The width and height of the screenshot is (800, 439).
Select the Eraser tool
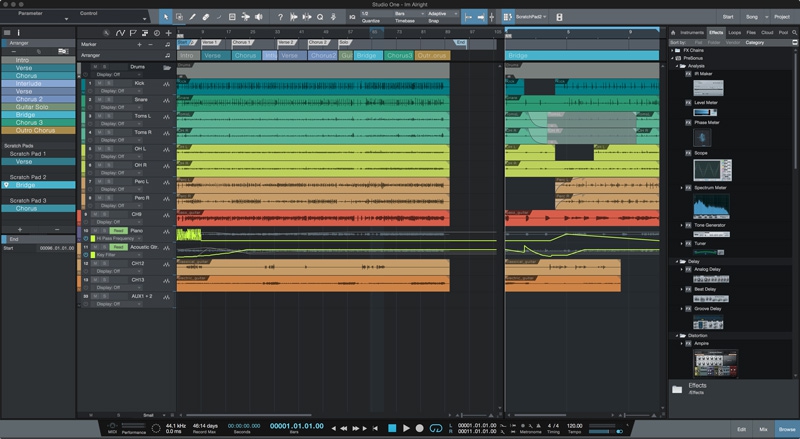click(206, 17)
